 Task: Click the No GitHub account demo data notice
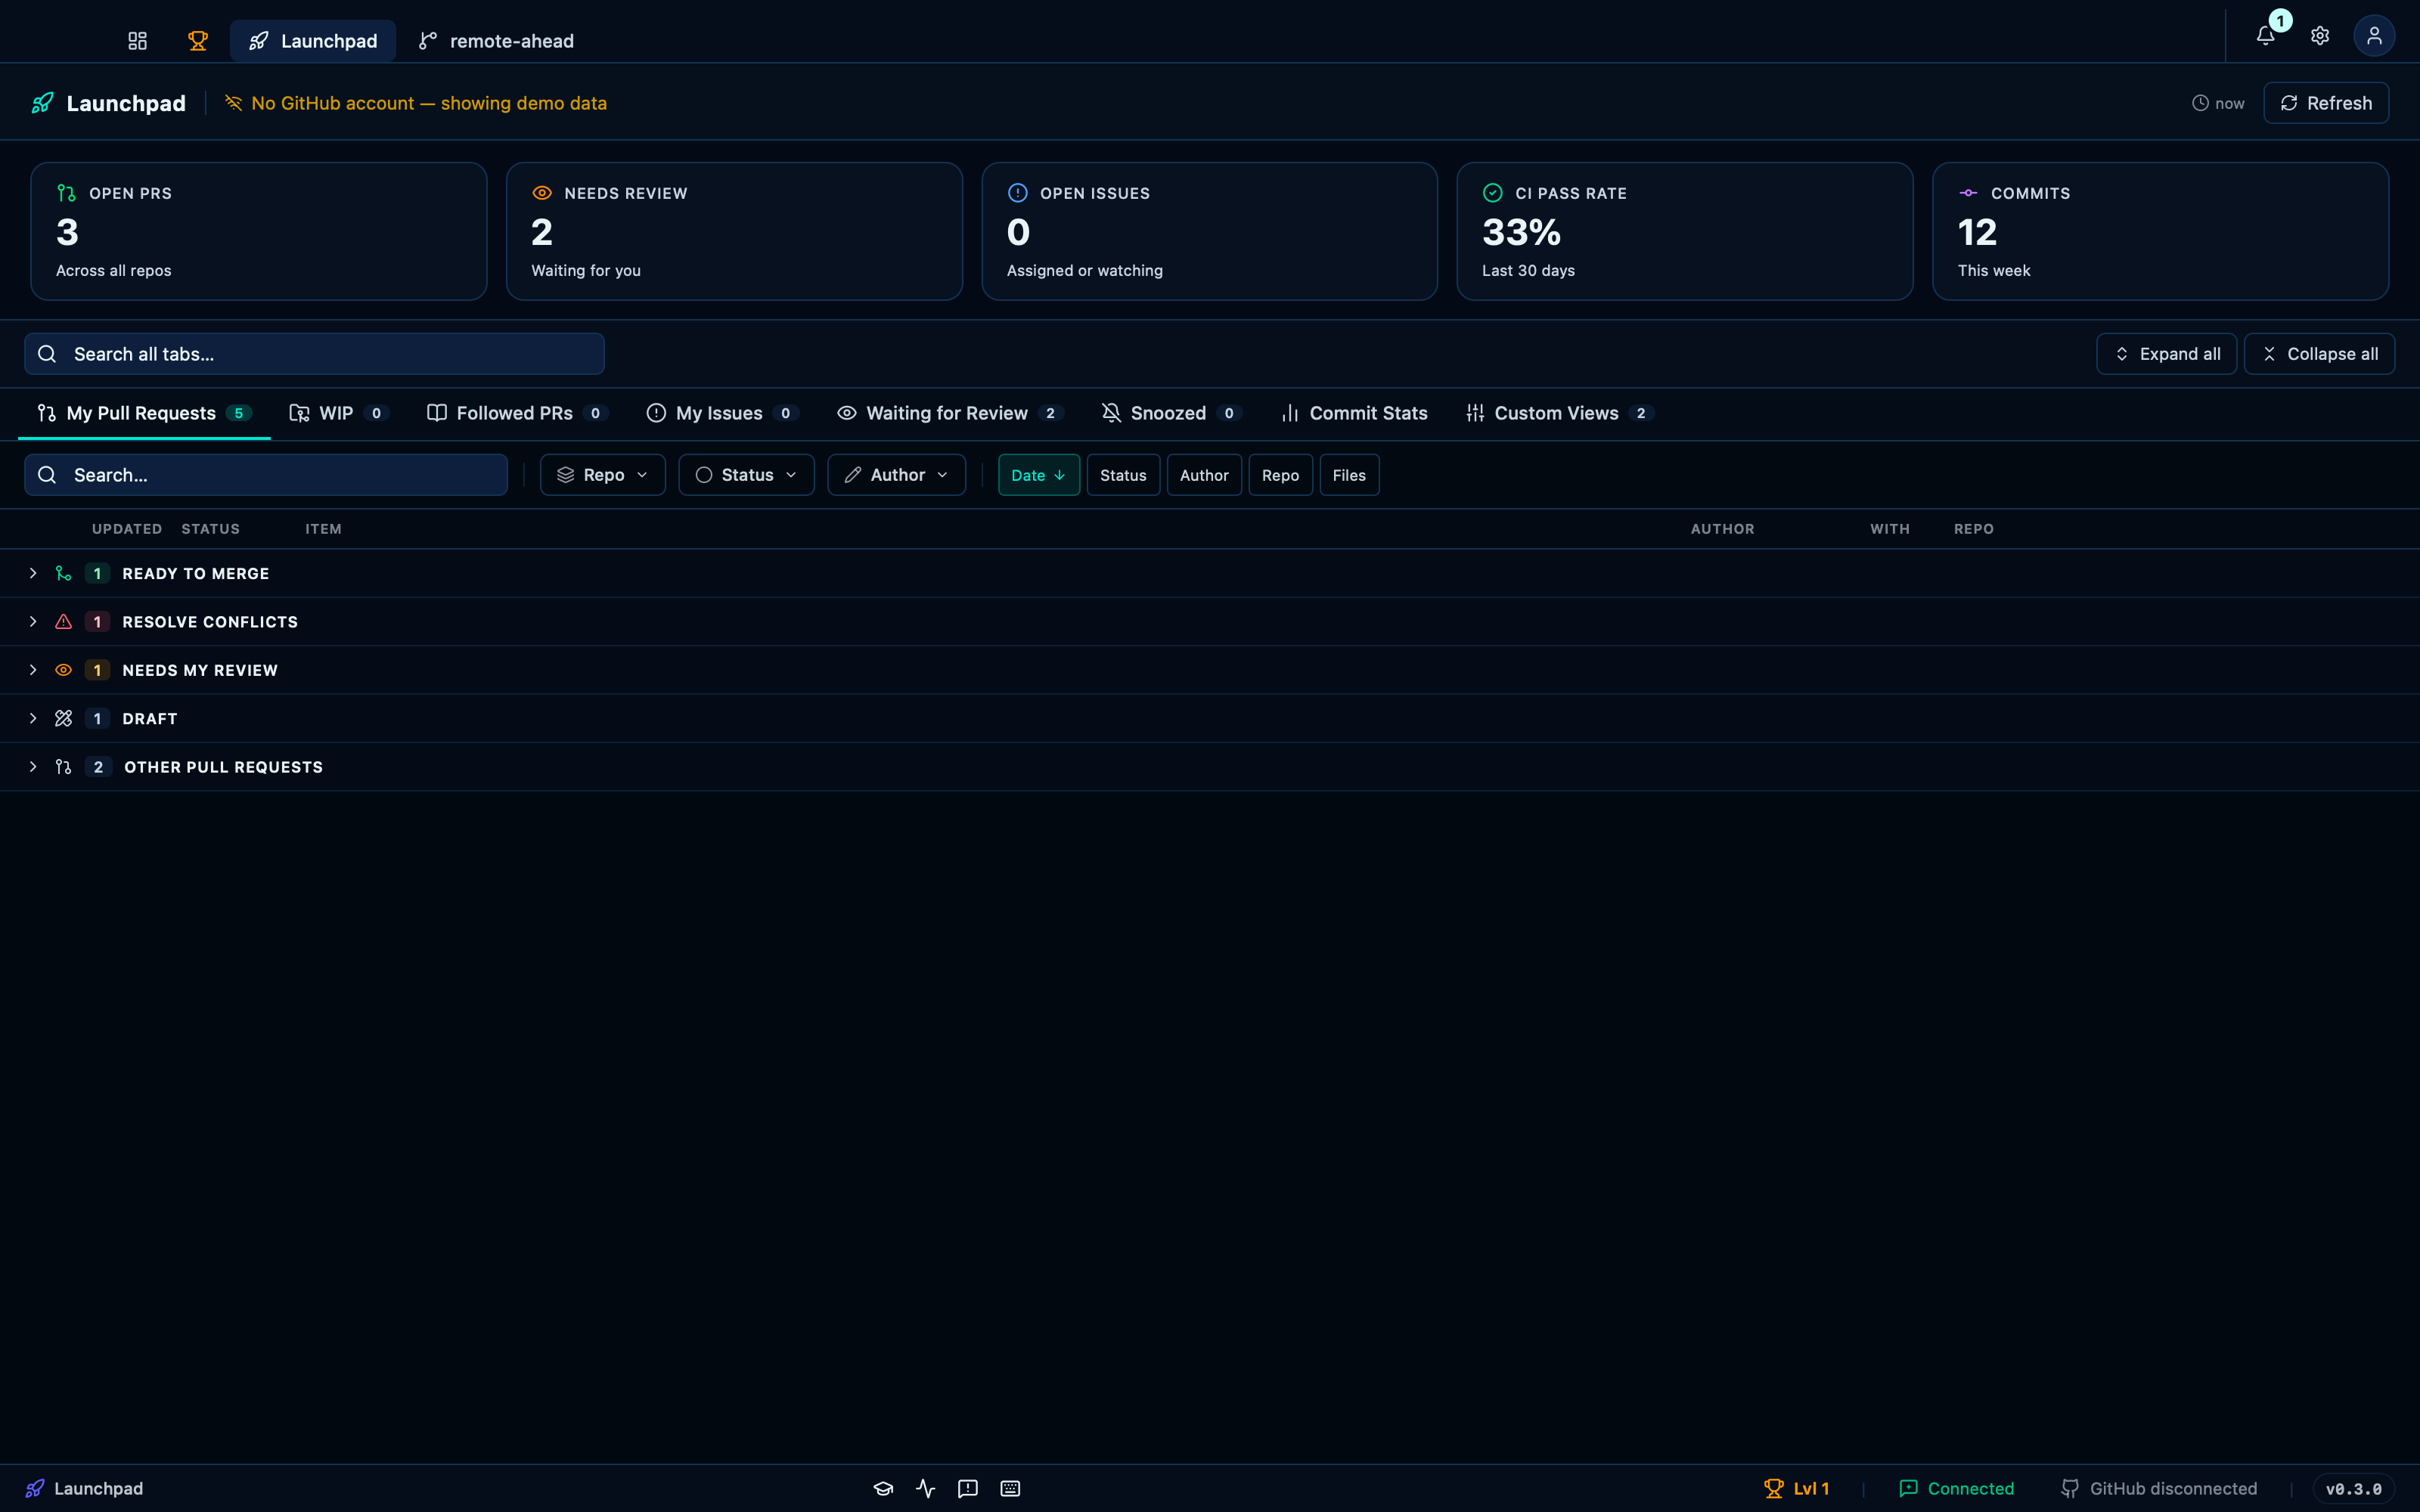[415, 103]
